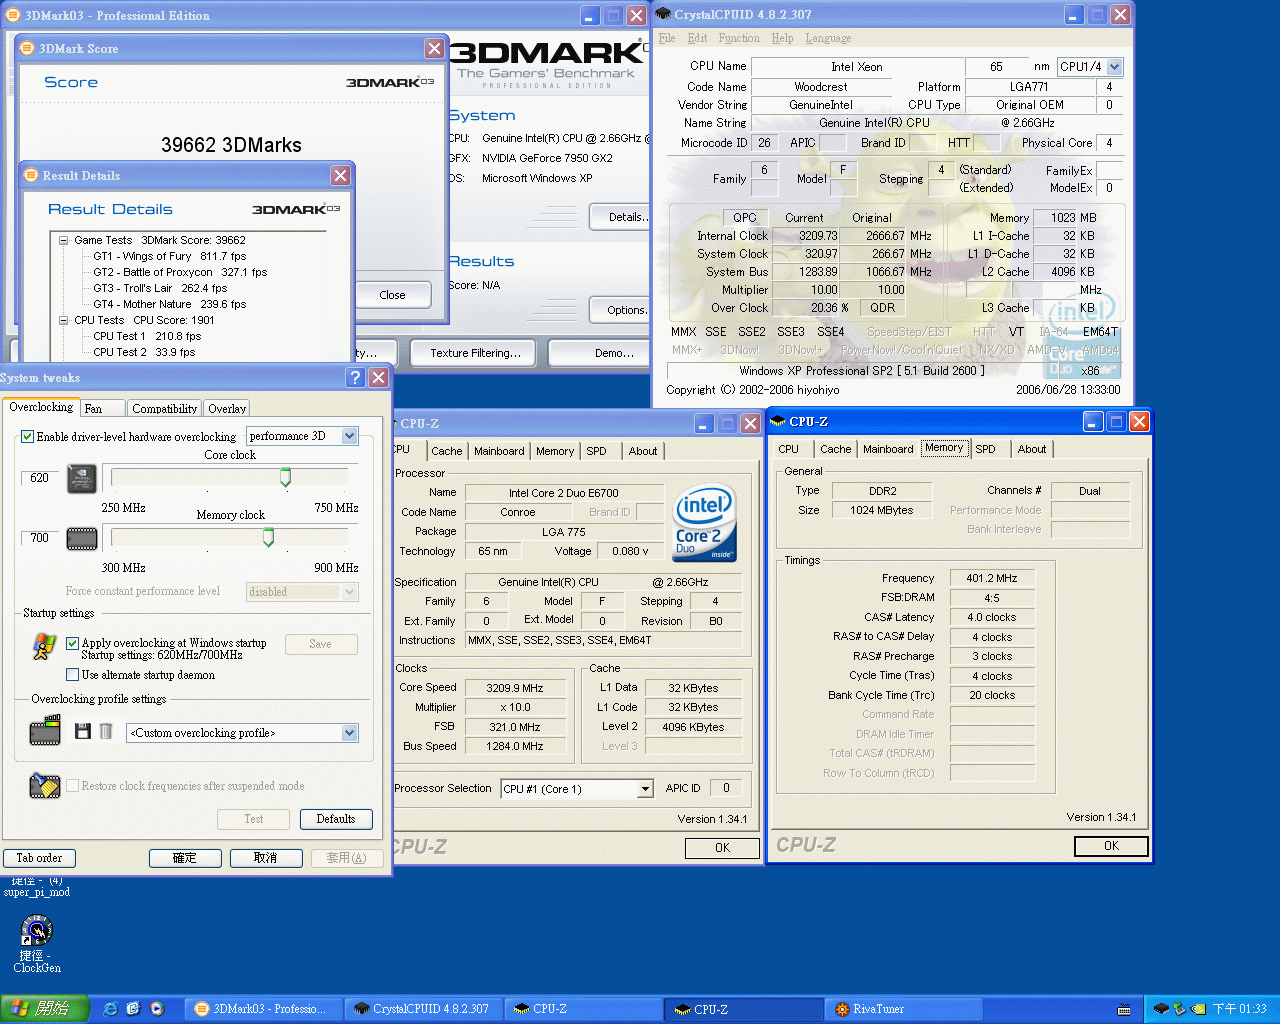Click the core clock 620 value field
1280x1024 pixels.
coord(40,478)
